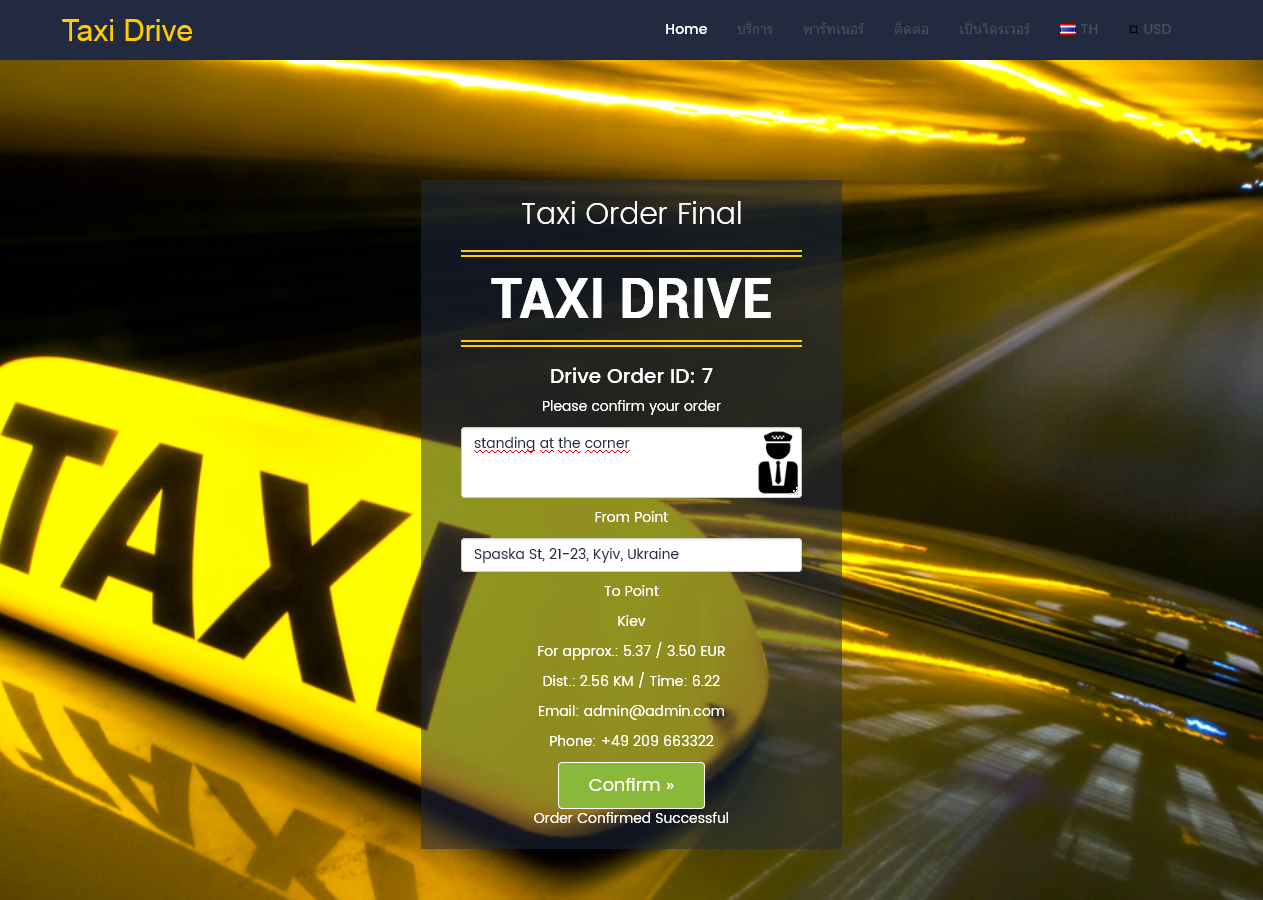Click the 'Taxi Order Final' heading
This screenshot has height=900, width=1263.
coord(631,213)
